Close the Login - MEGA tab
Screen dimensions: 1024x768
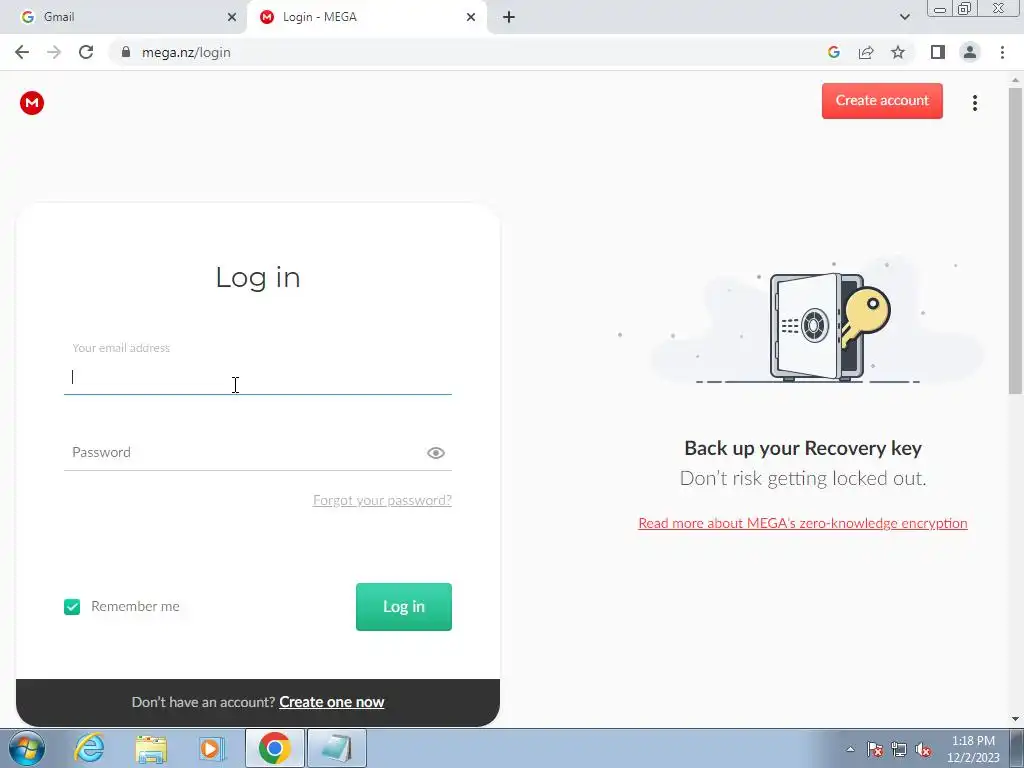click(470, 17)
